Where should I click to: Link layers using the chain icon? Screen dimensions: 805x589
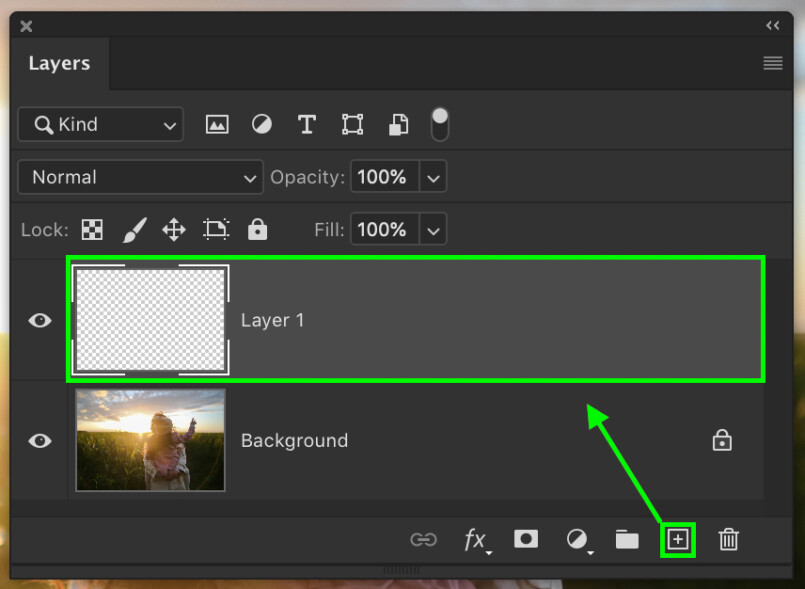tap(424, 539)
